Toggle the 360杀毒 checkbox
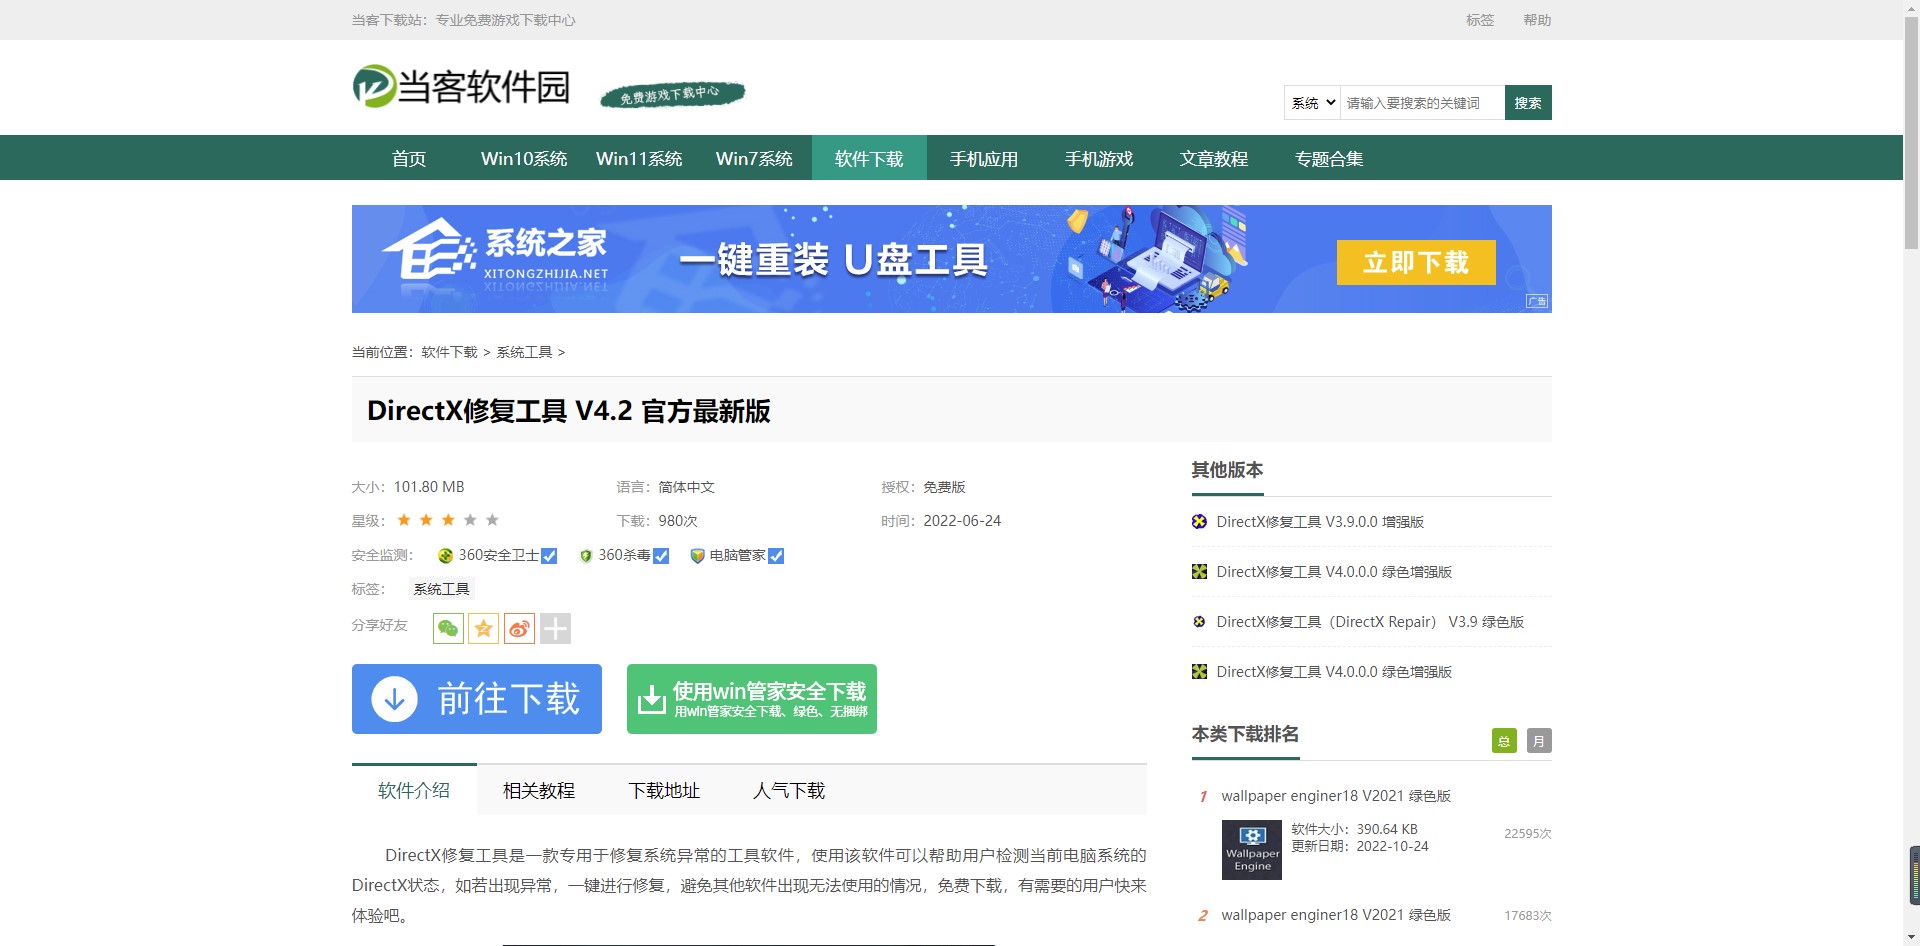This screenshot has height=946, width=1920. [661, 556]
